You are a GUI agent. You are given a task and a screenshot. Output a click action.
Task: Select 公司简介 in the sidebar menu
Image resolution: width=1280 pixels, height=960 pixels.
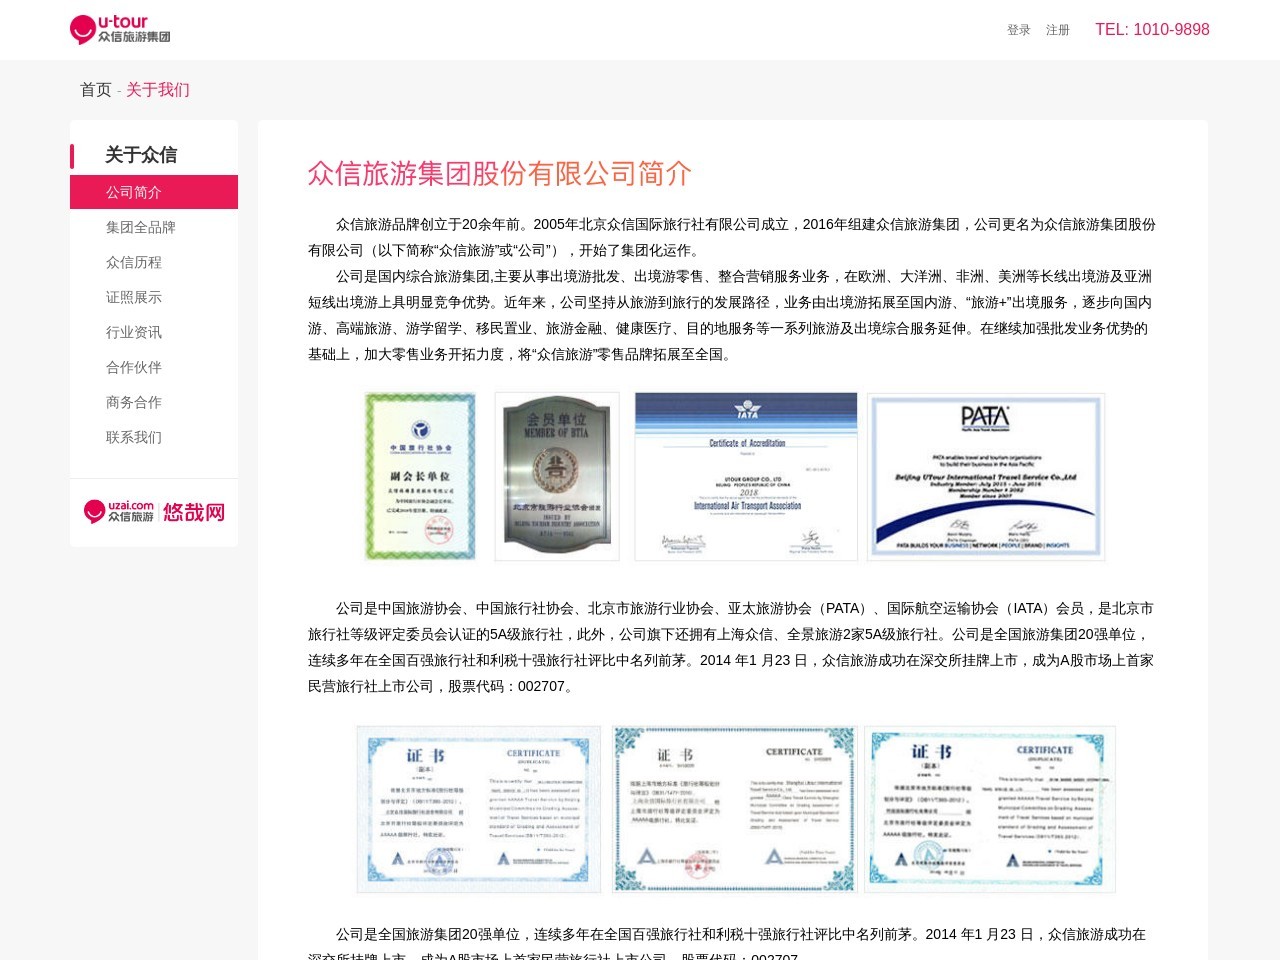click(154, 192)
